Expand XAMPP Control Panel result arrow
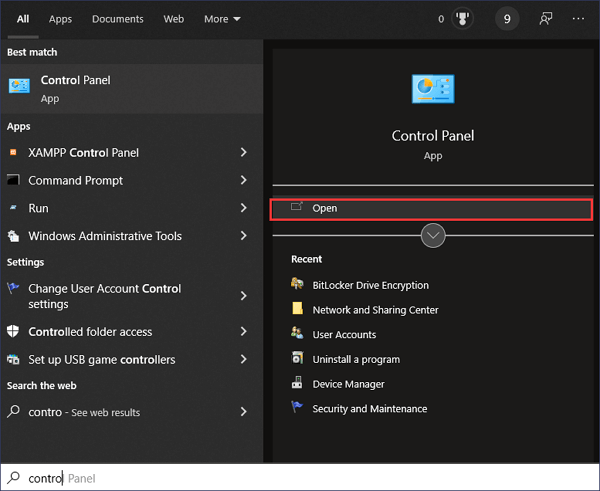600x491 pixels. pyautogui.click(x=244, y=153)
